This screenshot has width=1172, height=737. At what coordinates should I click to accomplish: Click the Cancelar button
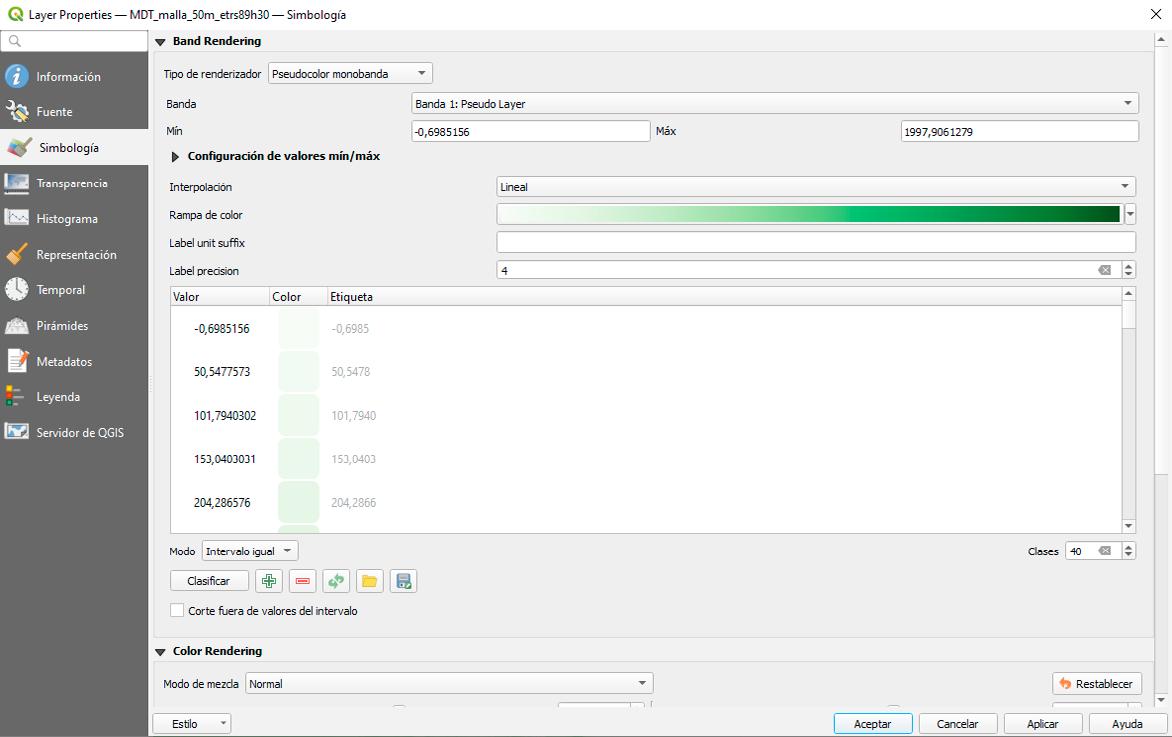pos(957,724)
